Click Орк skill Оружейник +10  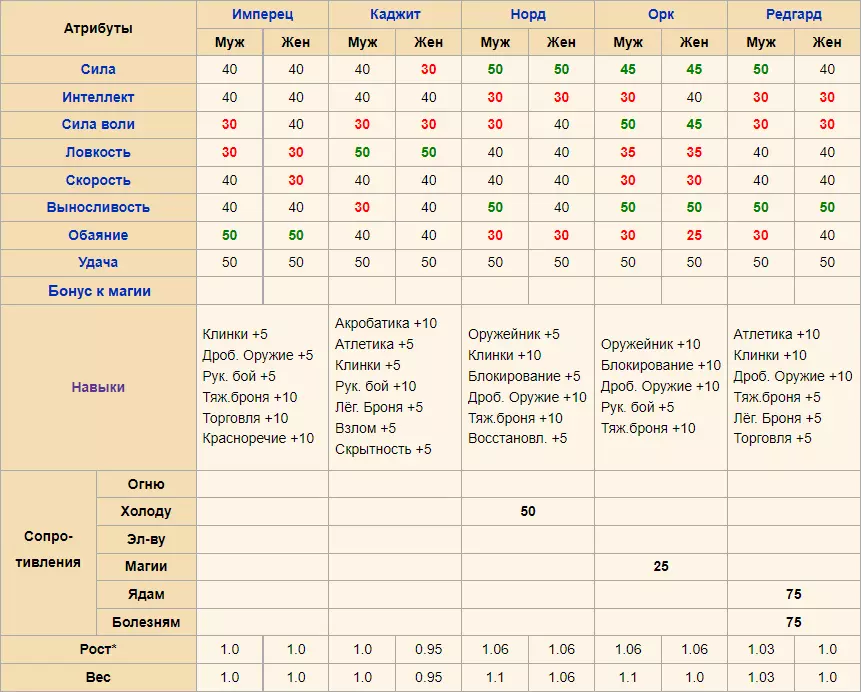(650, 344)
